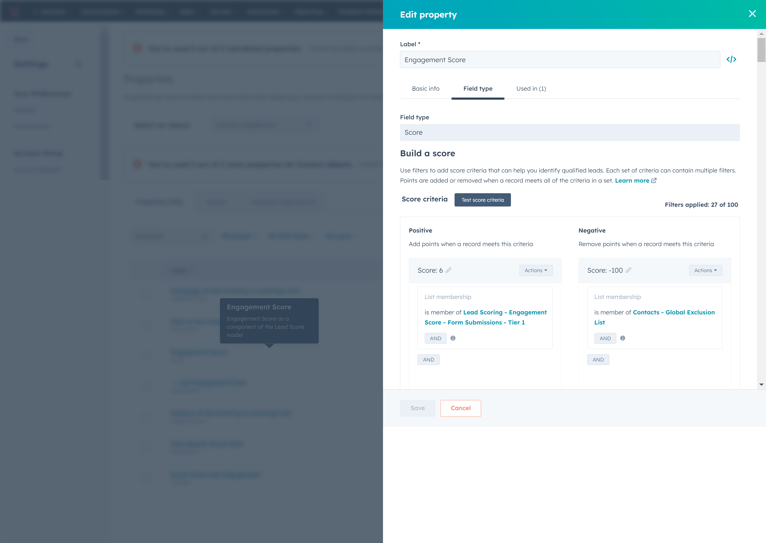Click the 'Negative' column heading
Screen dimensions: 766x543
[x=592, y=230]
